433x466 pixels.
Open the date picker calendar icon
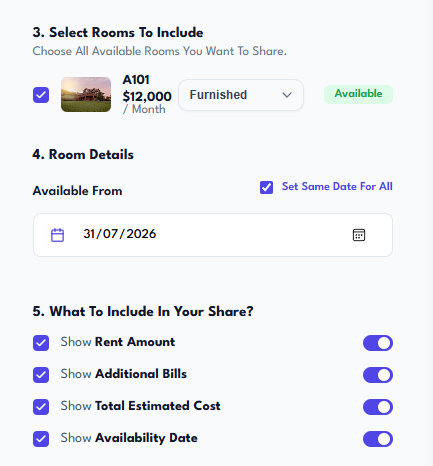point(359,235)
